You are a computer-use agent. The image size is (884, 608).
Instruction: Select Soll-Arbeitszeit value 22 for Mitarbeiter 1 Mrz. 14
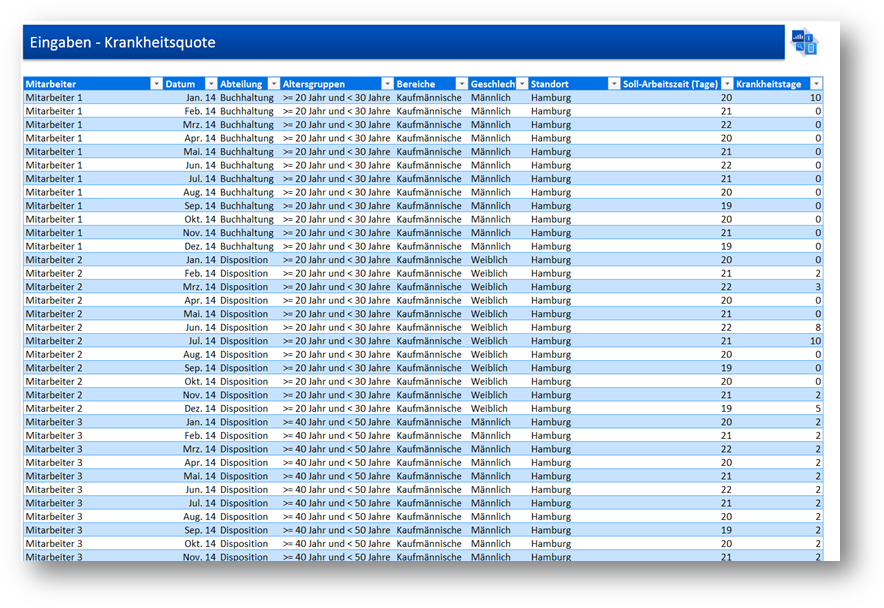coord(726,125)
